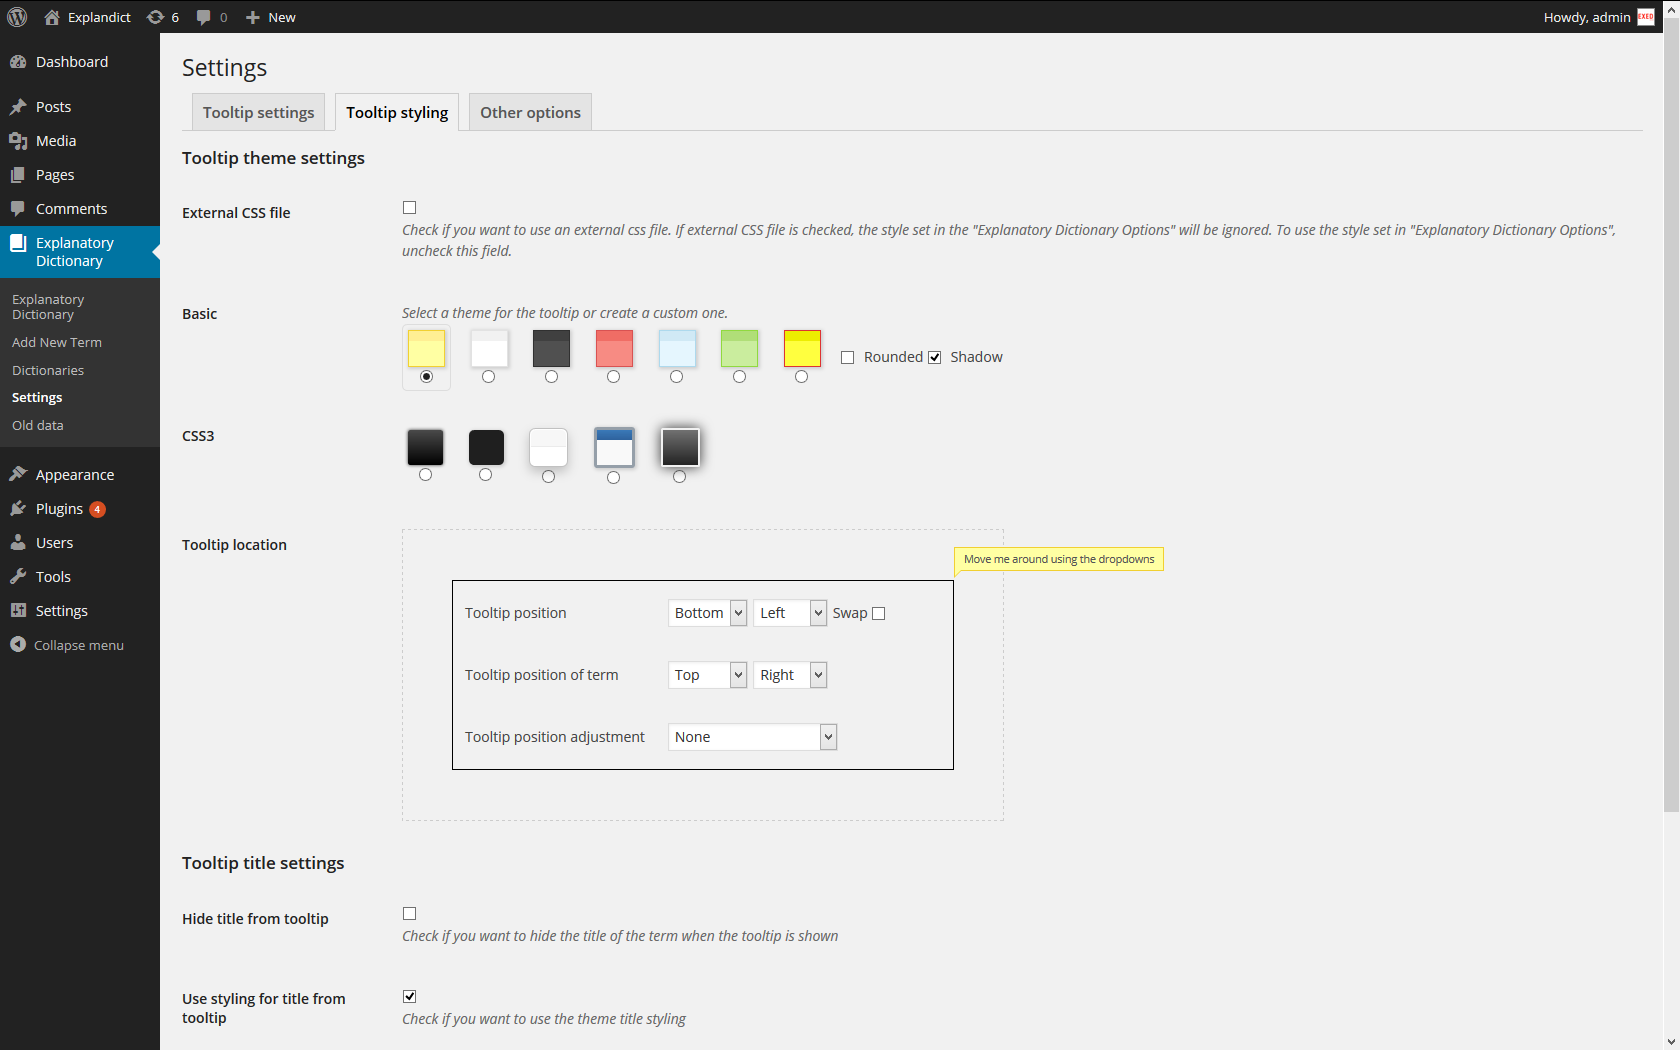This screenshot has height=1050, width=1680.
Task: Open the Tooltip position adjustment dropdown
Action: point(752,737)
